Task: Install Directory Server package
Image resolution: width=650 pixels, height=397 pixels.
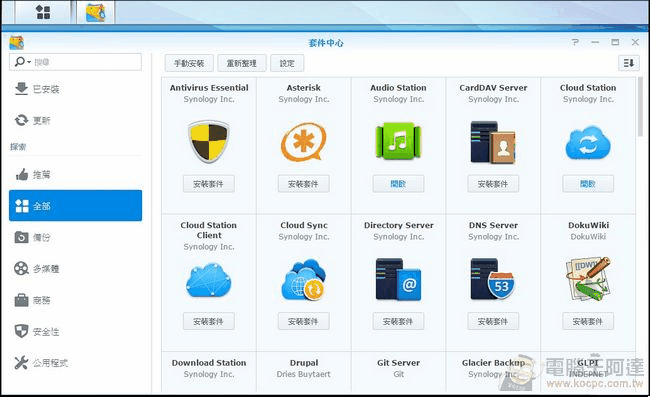Action: point(398,321)
